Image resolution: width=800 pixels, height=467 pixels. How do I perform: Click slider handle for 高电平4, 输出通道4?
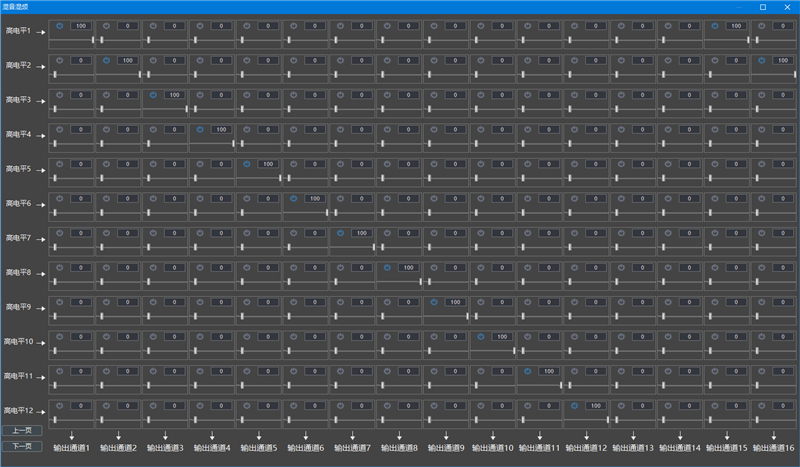[x=233, y=143]
